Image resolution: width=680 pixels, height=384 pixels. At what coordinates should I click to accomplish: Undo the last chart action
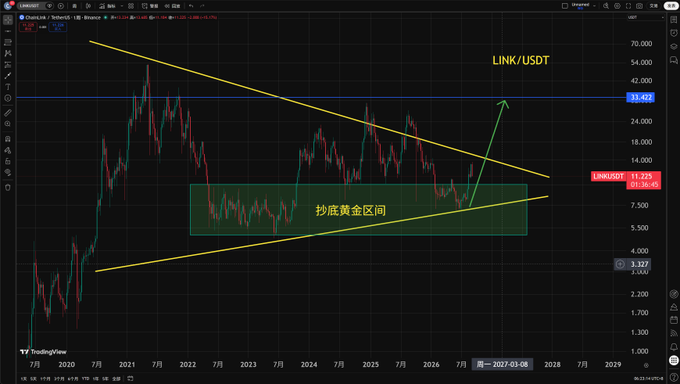[x=191, y=6]
